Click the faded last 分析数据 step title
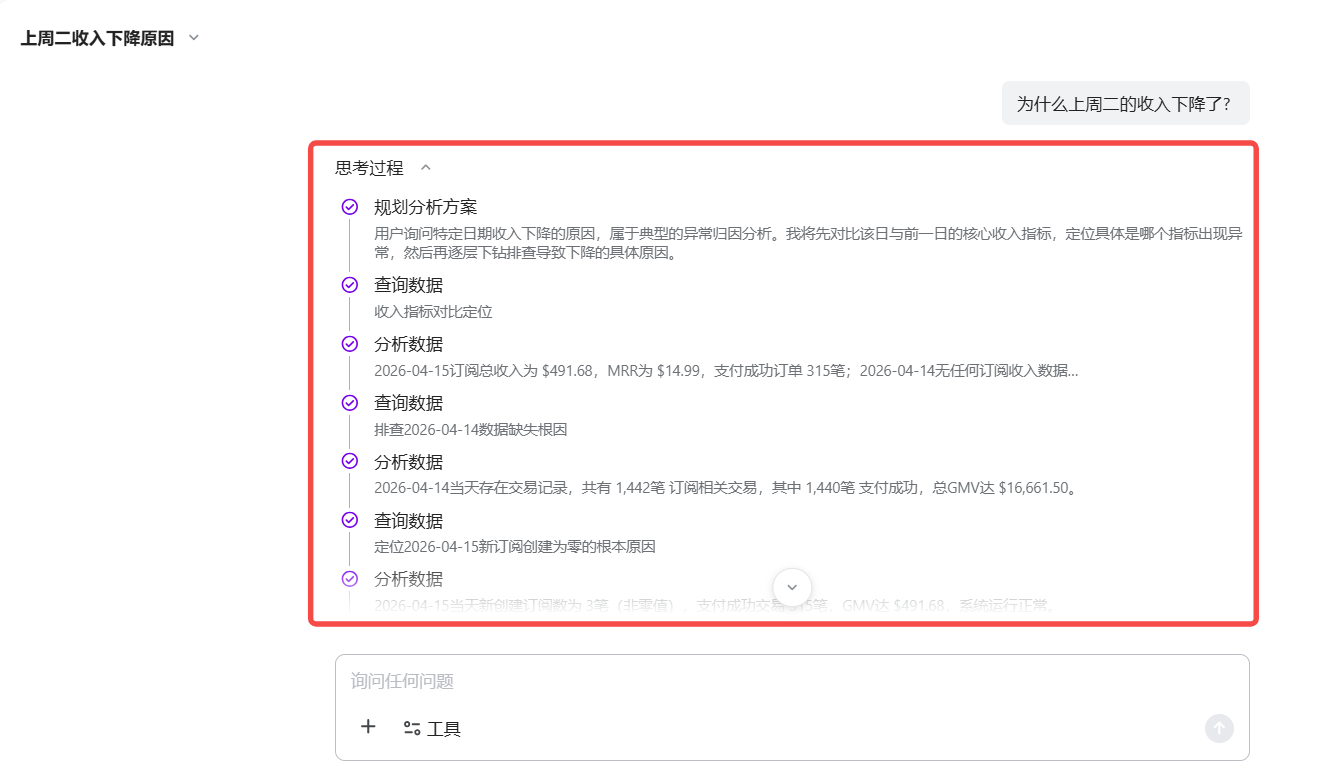The width and height of the screenshot is (1342, 772). (408, 579)
